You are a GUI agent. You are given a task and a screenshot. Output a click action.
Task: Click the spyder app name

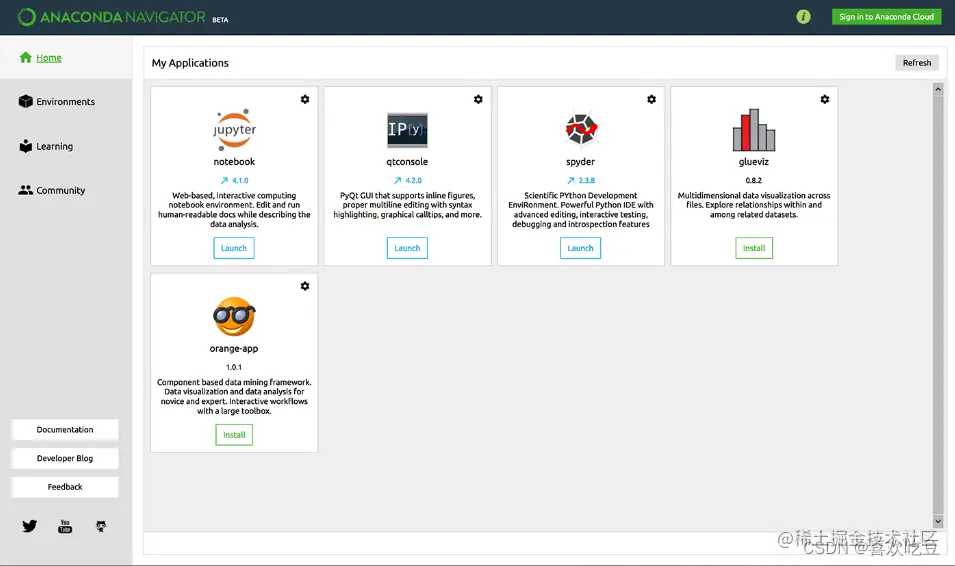(580, 161)
